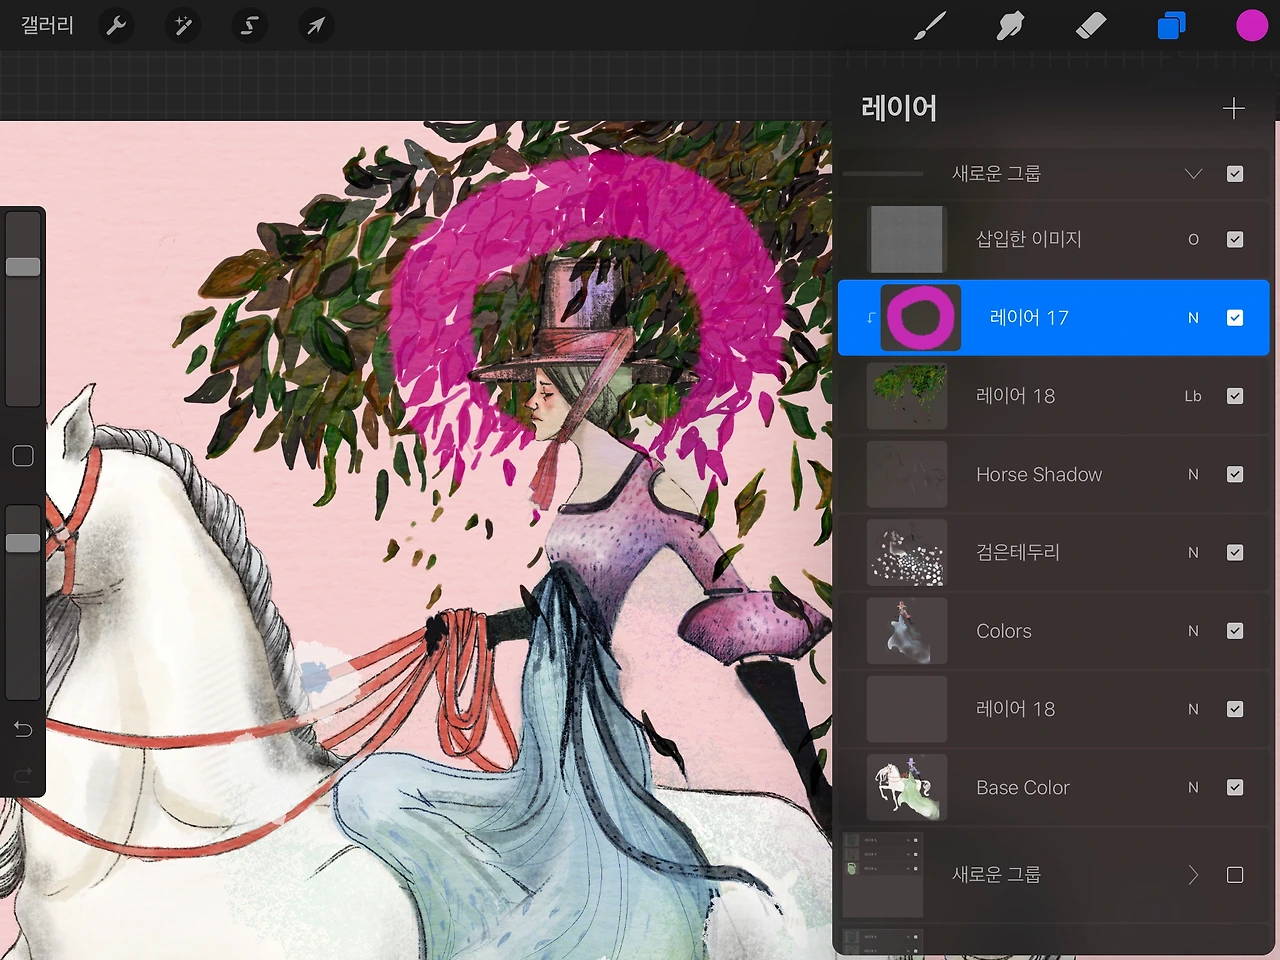Expand the bottom 새로운 그룹 group chevron
The height and width of the screenshot is (960, 1280).
(1193, 875)
